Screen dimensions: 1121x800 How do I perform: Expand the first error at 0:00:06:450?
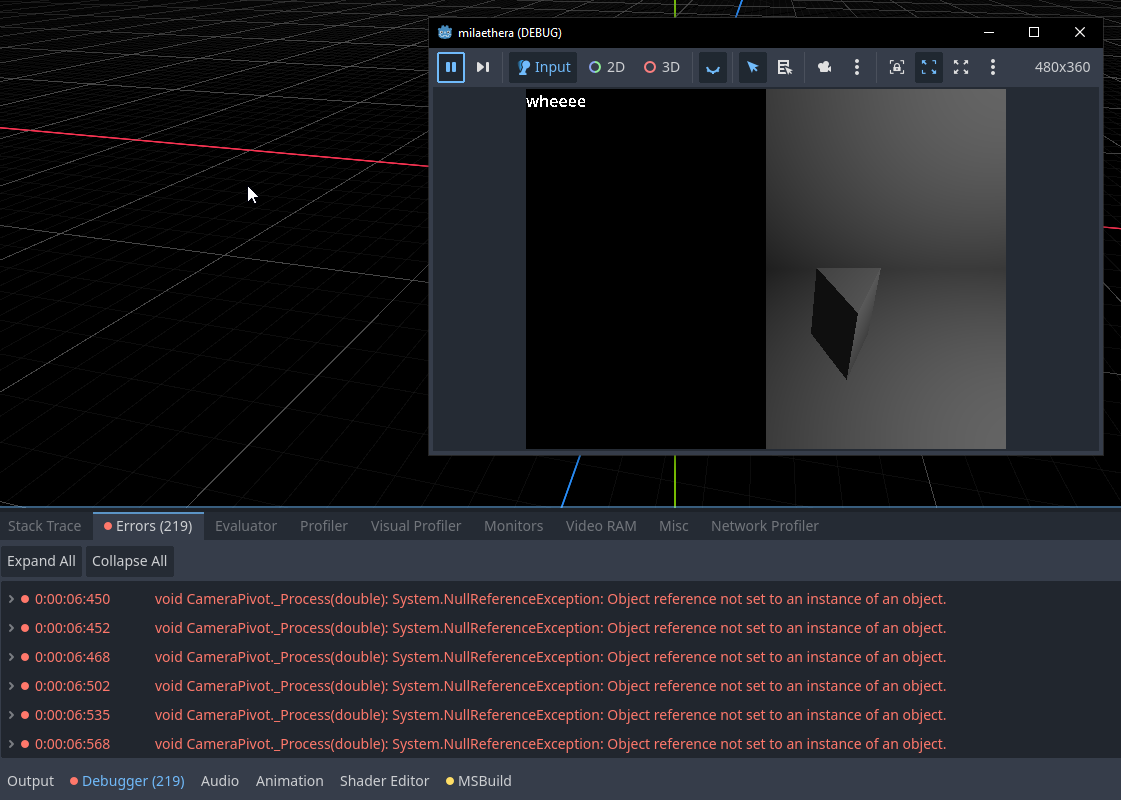[x=11, y=599]
